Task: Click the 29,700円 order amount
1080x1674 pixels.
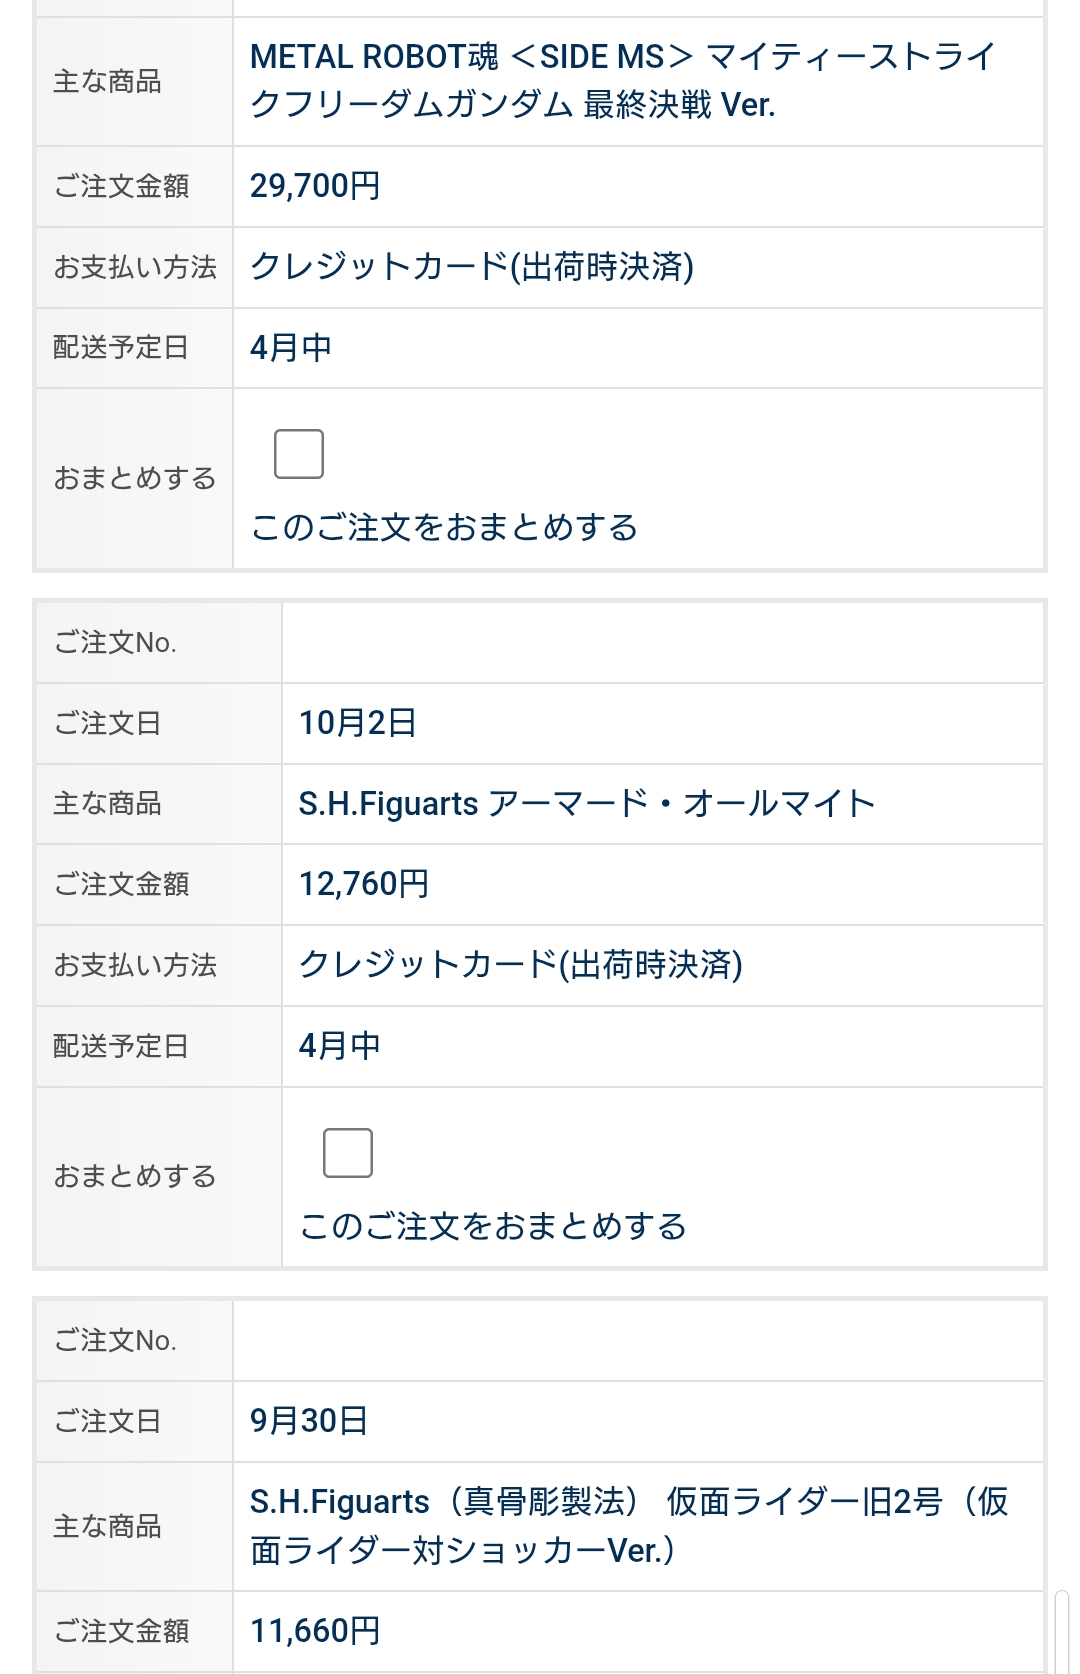Action: pyautogui.click(x=315, y=186)
